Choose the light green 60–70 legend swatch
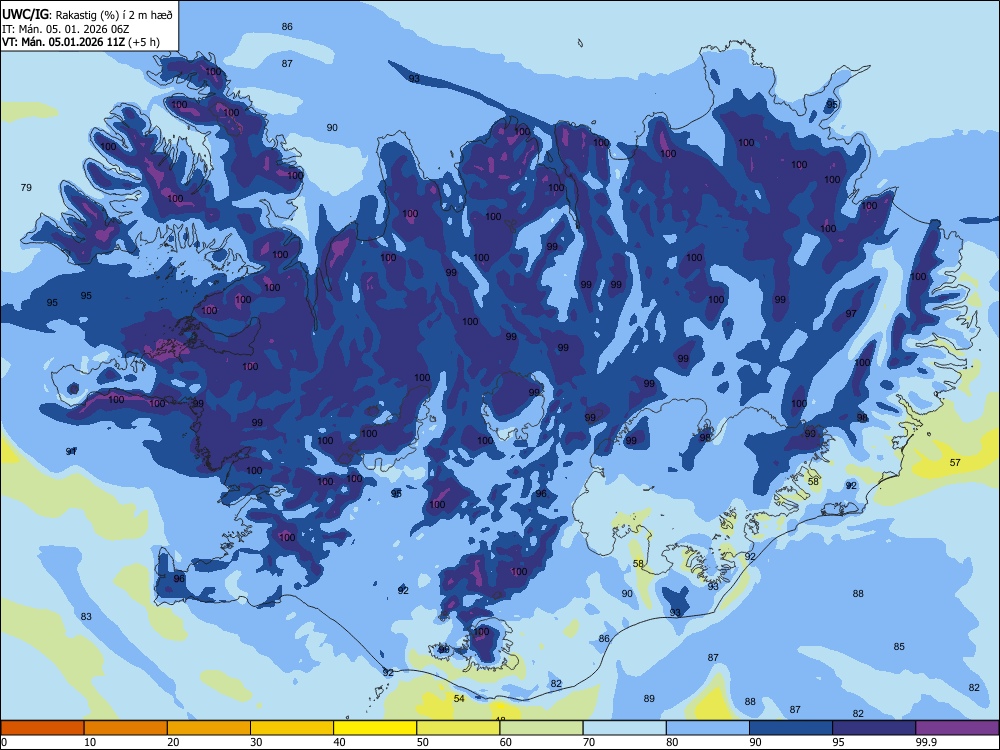Image resolution: width=1000 pixels, height=750 pixels. tap(541, 728)
